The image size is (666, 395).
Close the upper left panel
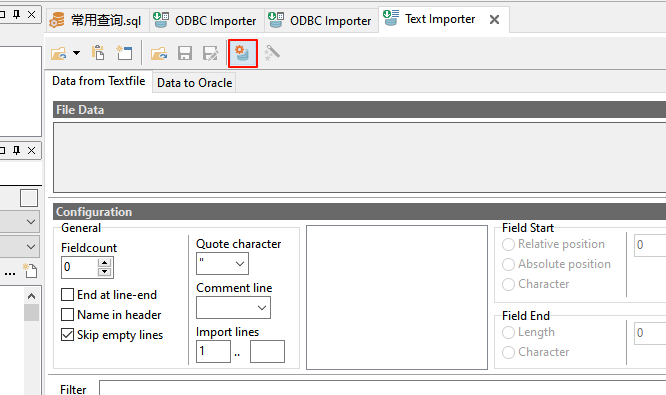[x=31, y=14]
